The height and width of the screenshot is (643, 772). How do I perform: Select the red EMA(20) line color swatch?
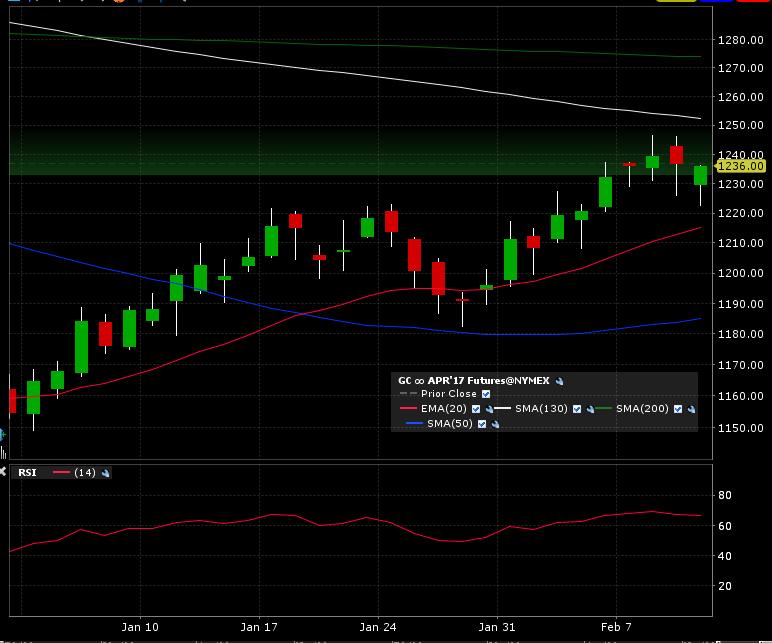406,409
